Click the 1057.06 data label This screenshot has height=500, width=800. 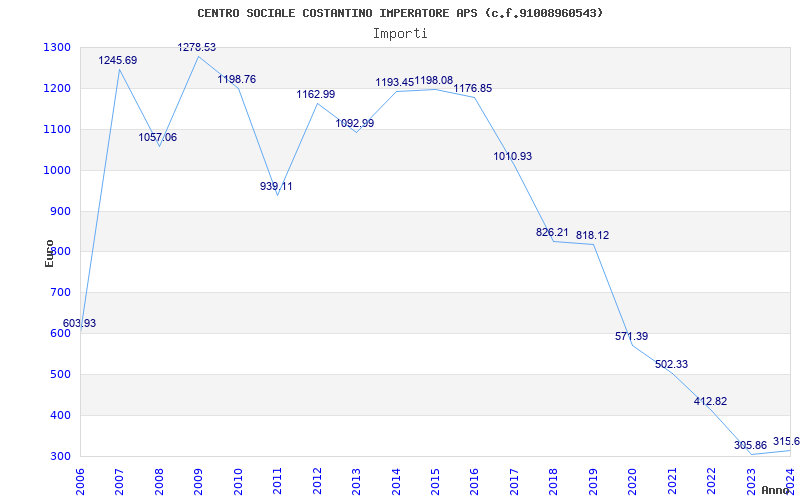coord(158,137)
